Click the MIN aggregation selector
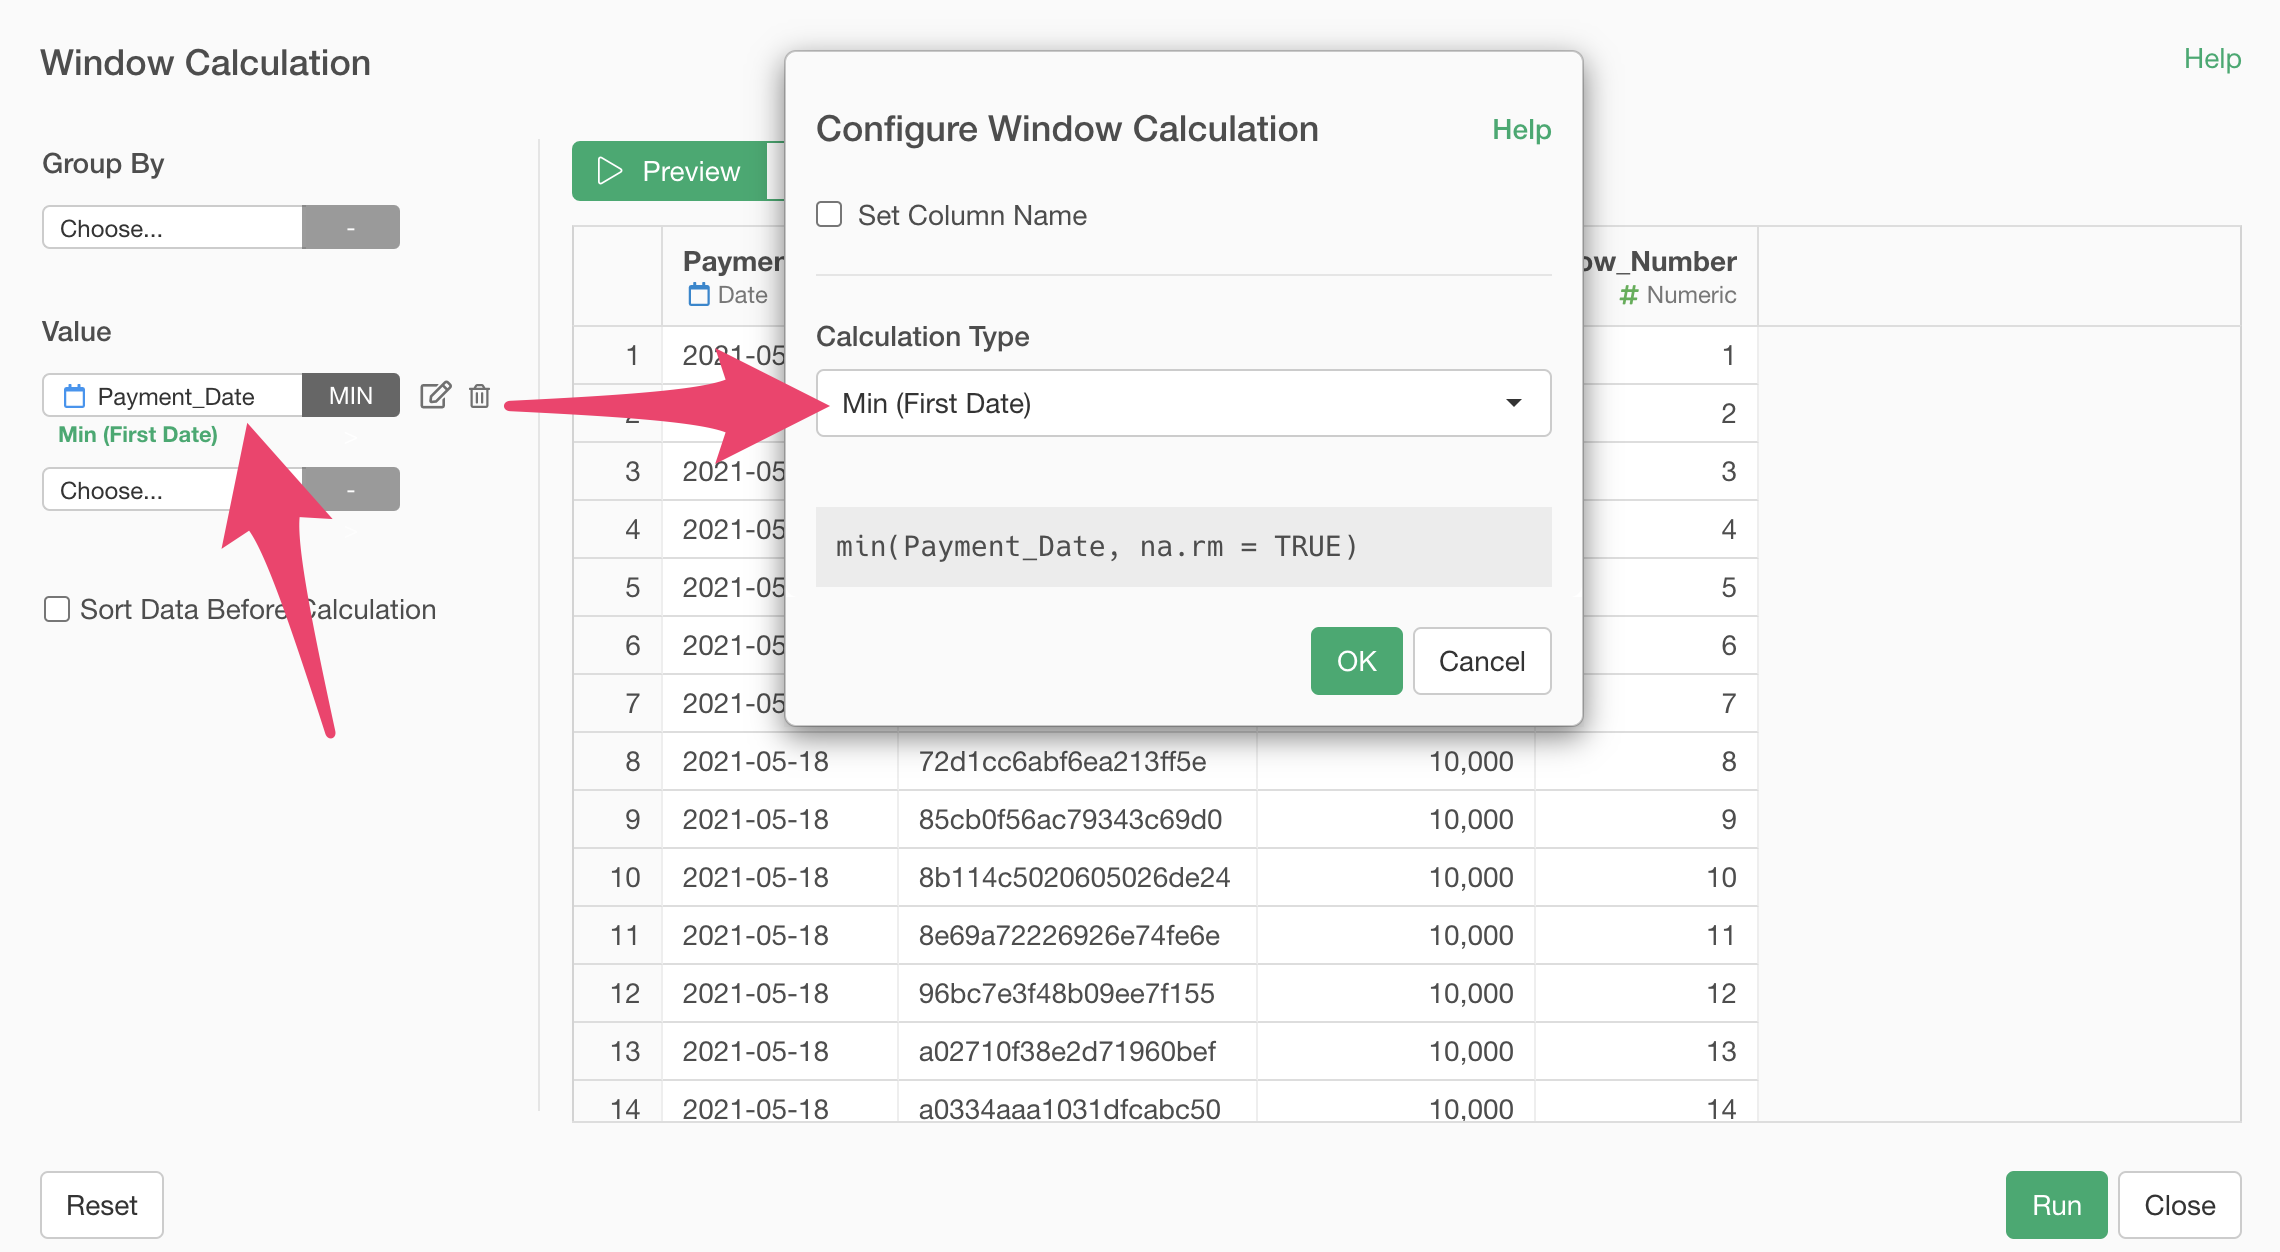Viewport: 2280px width, 1252px height. point(351,395)
